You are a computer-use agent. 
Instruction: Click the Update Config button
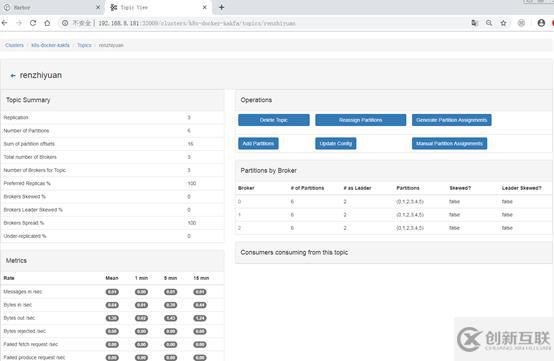point(336,143)
